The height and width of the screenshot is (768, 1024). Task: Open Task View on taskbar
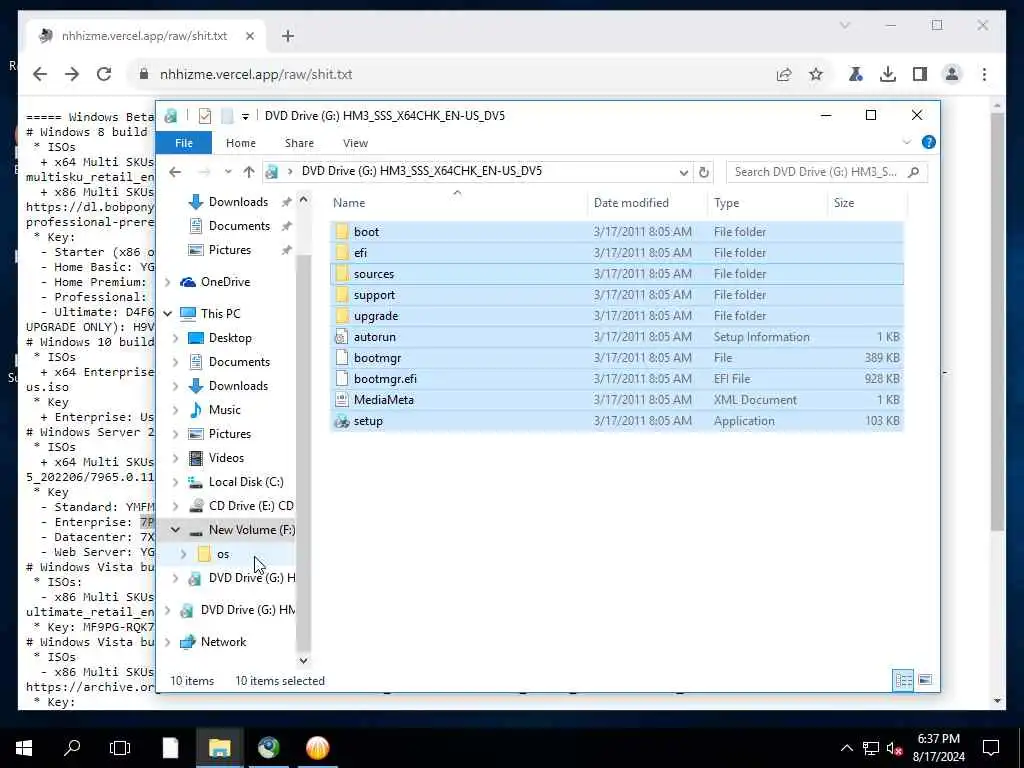click(120, 748)
